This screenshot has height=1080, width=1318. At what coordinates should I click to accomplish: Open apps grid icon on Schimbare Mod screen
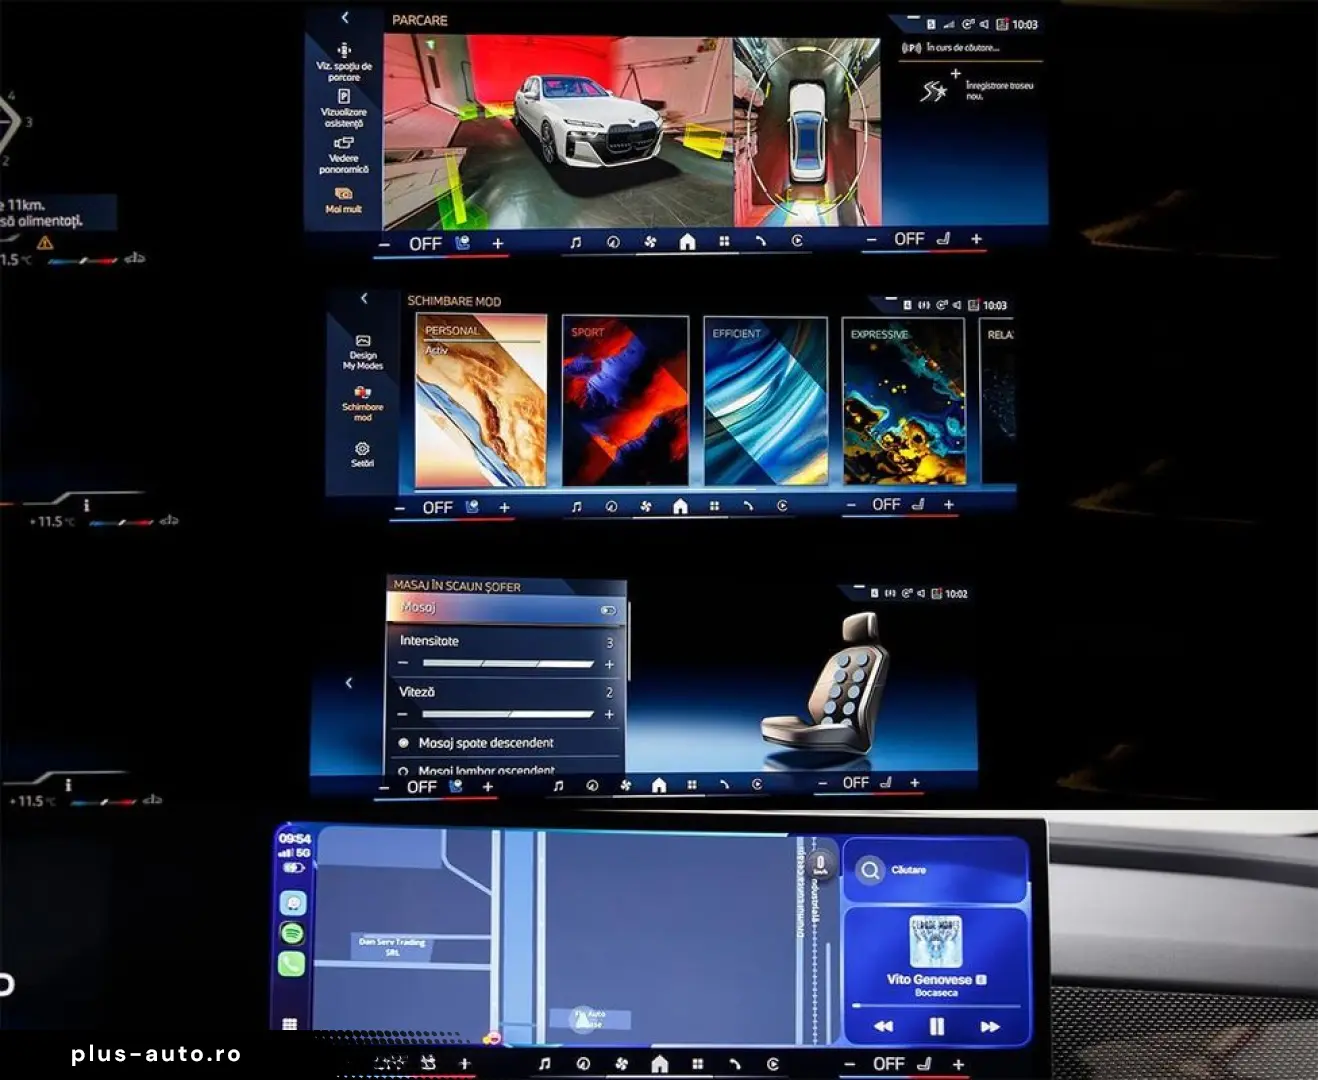tap(714, 507)
